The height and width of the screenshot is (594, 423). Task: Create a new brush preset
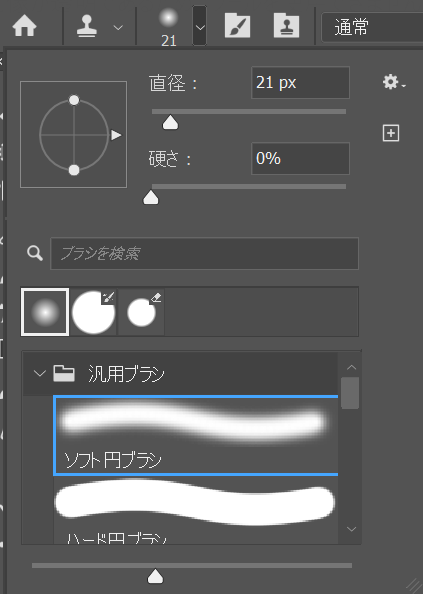coord(391,133)
